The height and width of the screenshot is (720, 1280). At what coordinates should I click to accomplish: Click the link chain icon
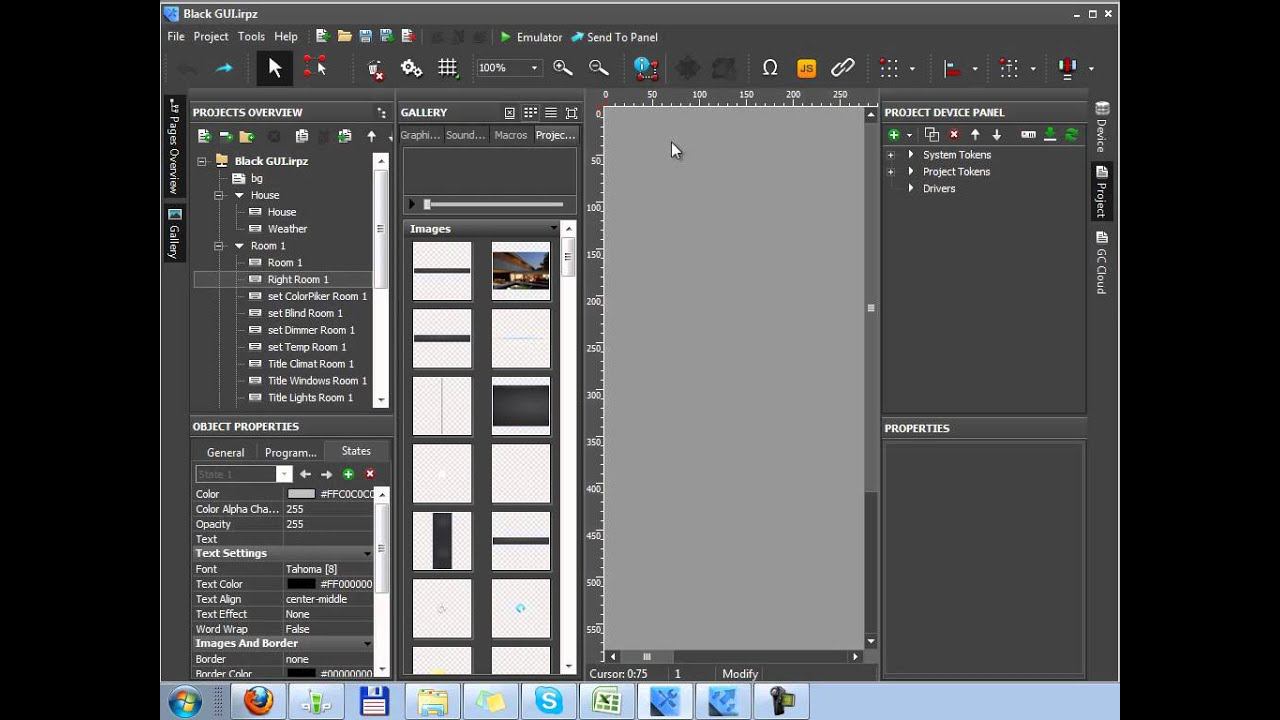pos(843,68)
